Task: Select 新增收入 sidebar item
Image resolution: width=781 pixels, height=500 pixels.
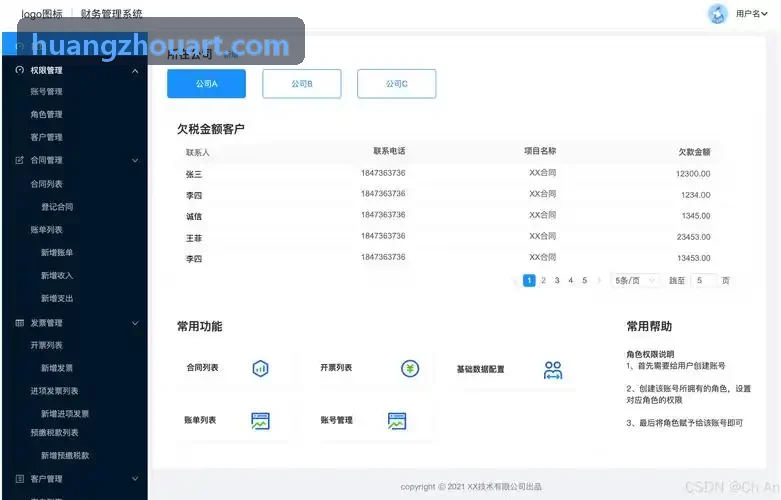Action: point(57,275)
